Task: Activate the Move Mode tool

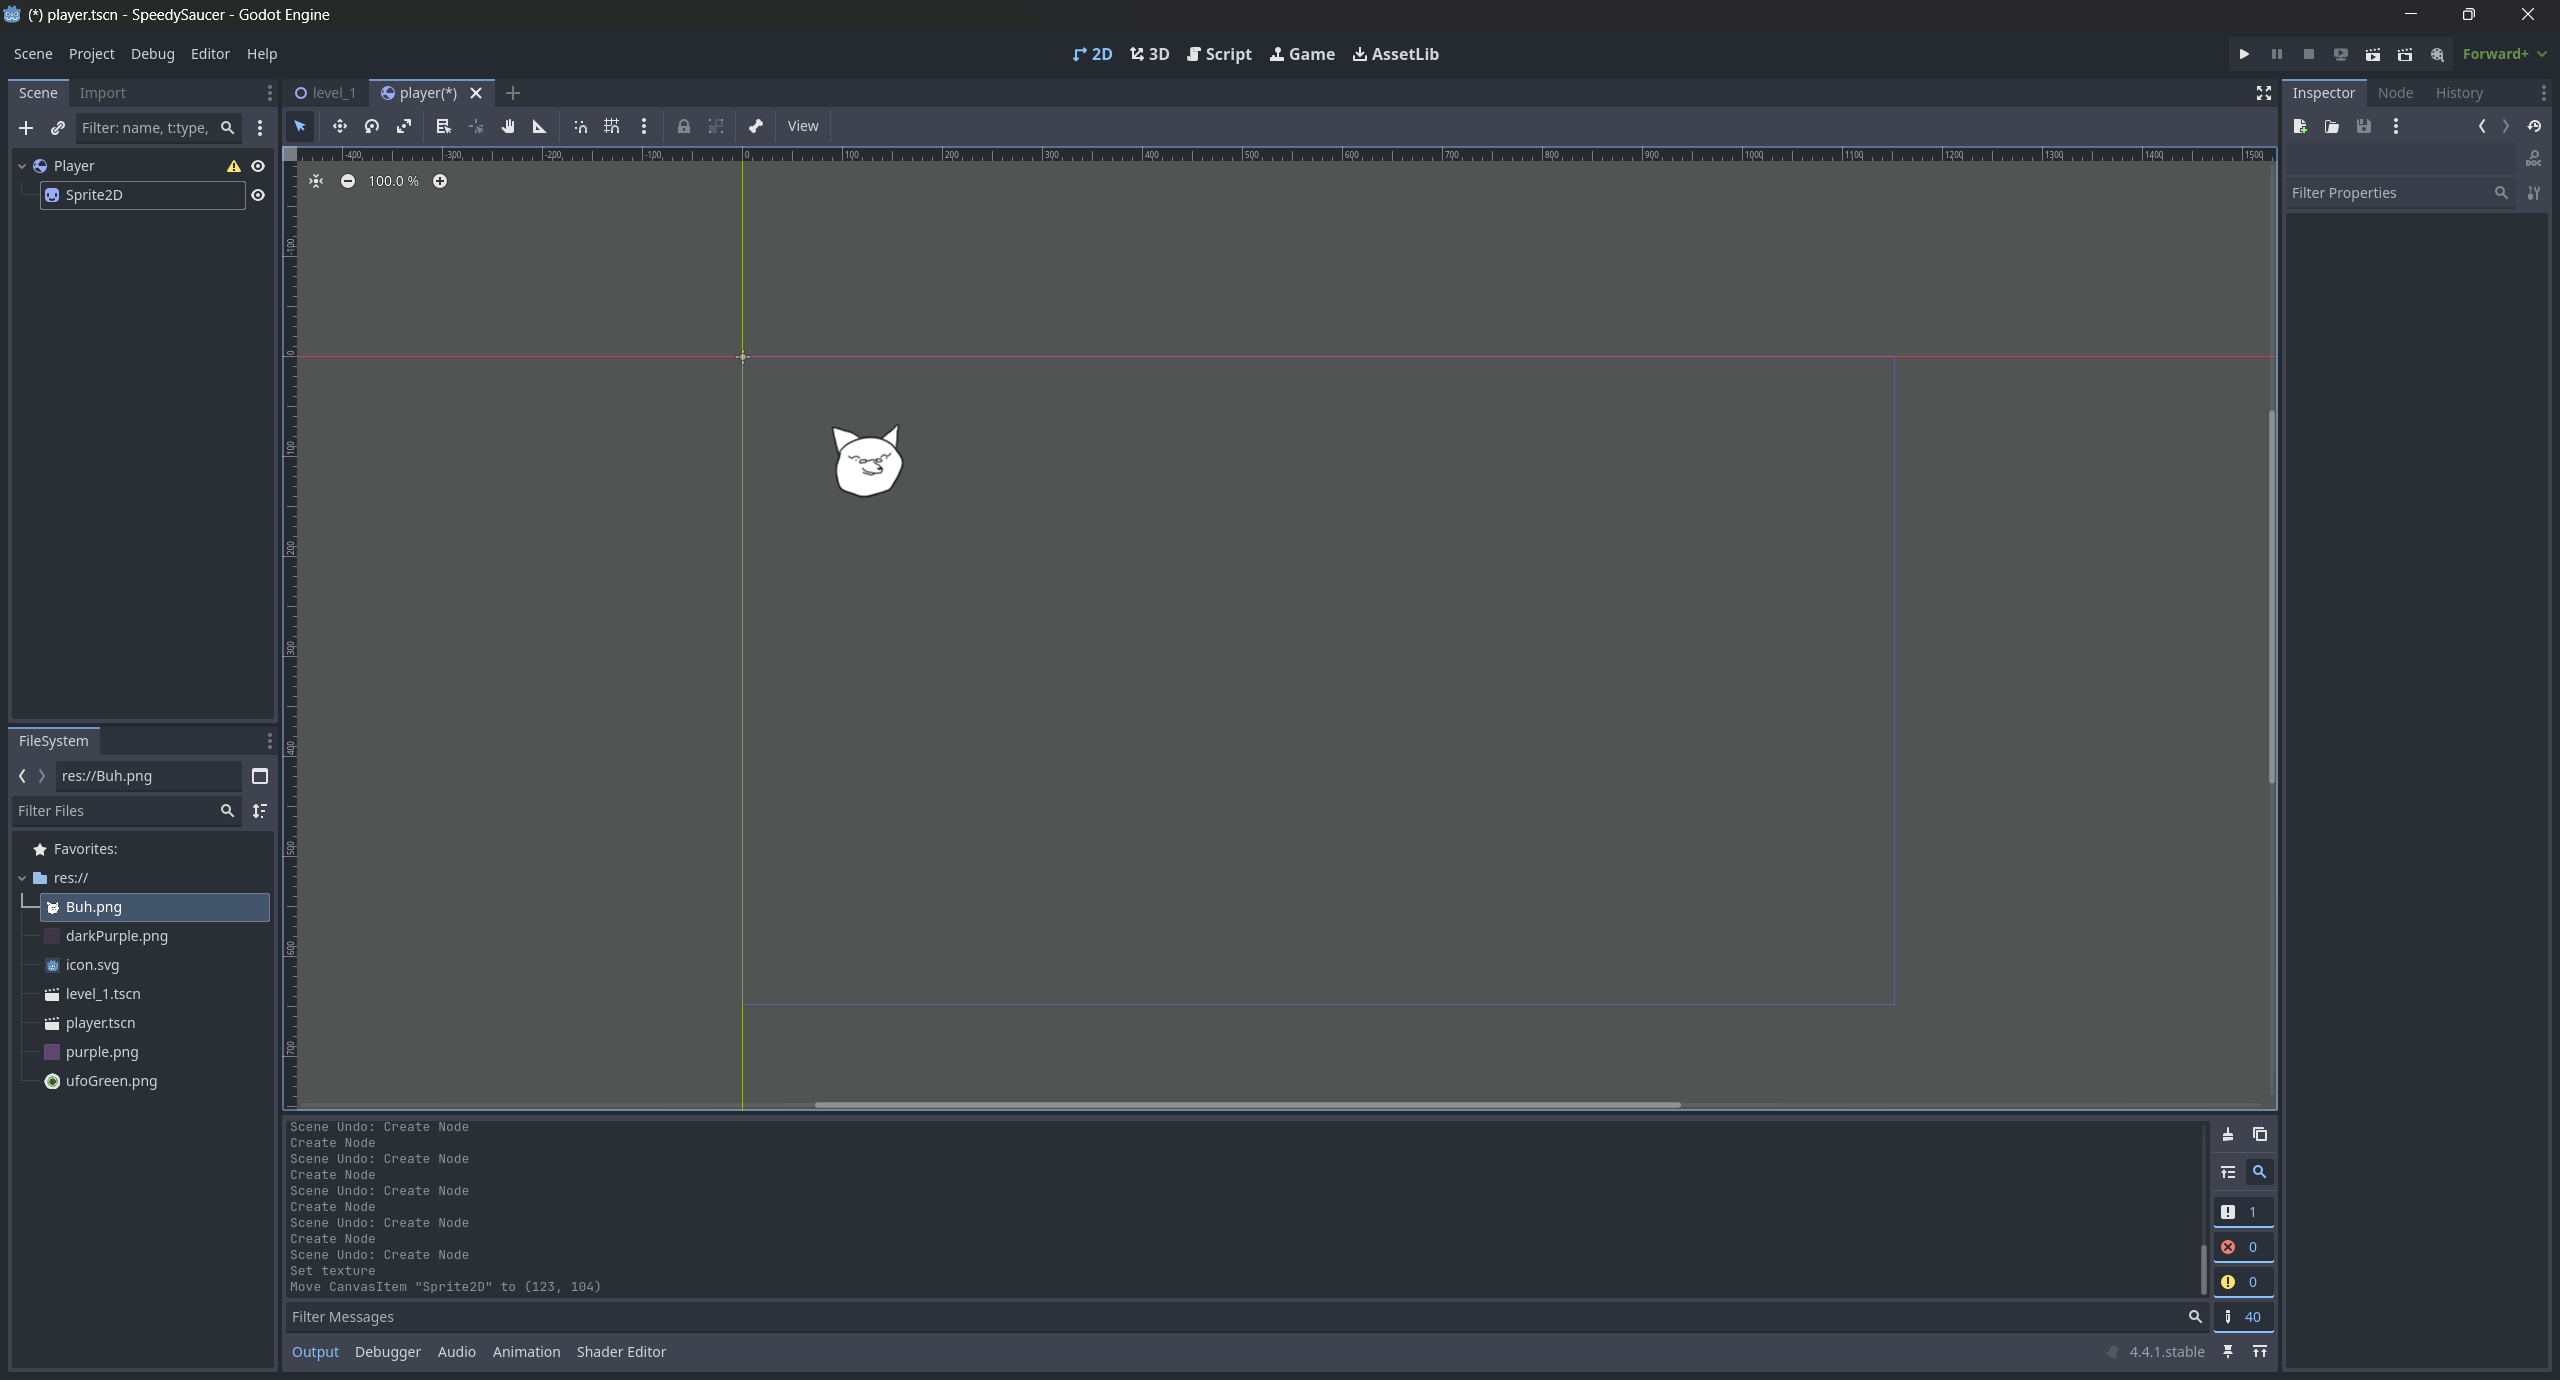Action: 340,126
